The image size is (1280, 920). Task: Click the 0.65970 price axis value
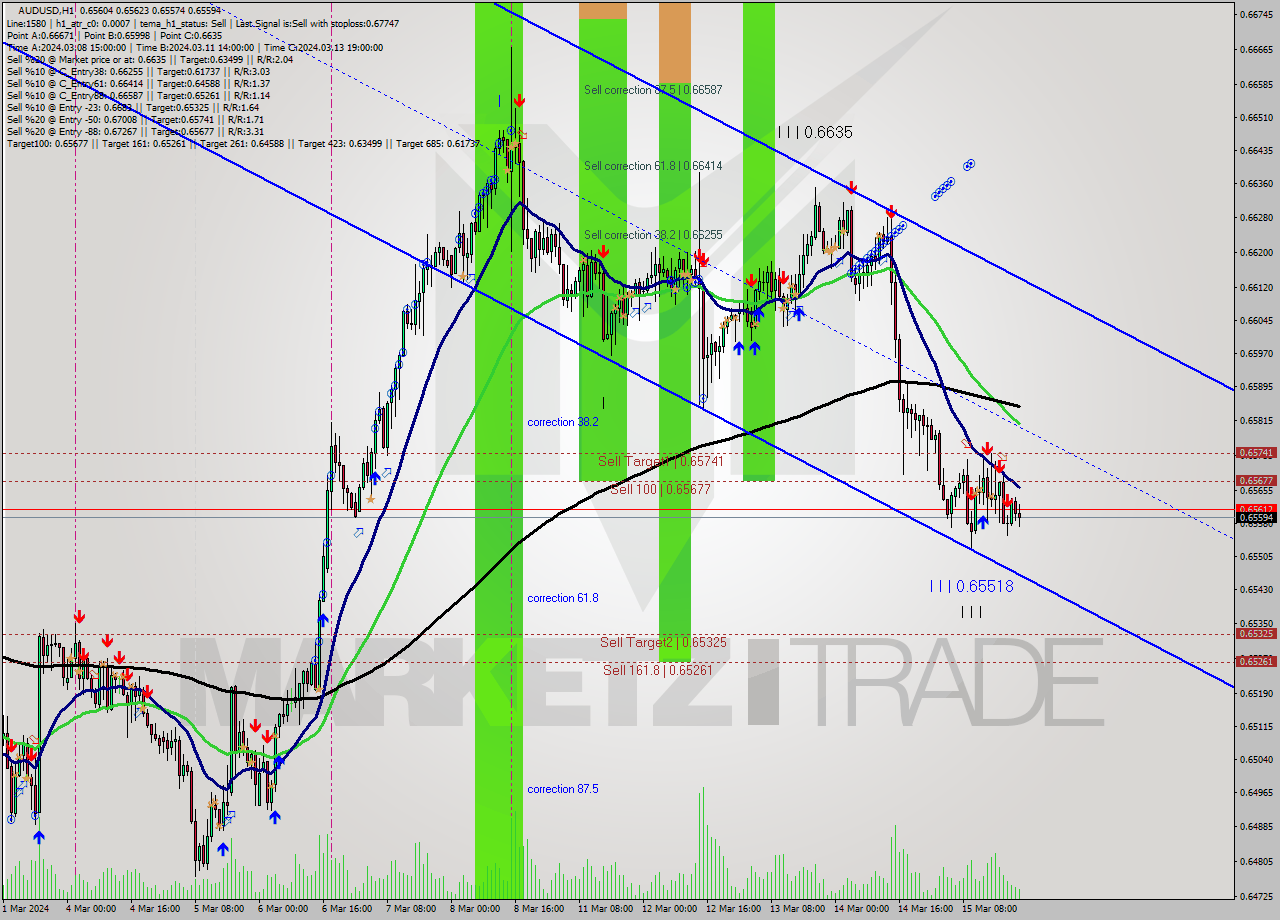1257,353
